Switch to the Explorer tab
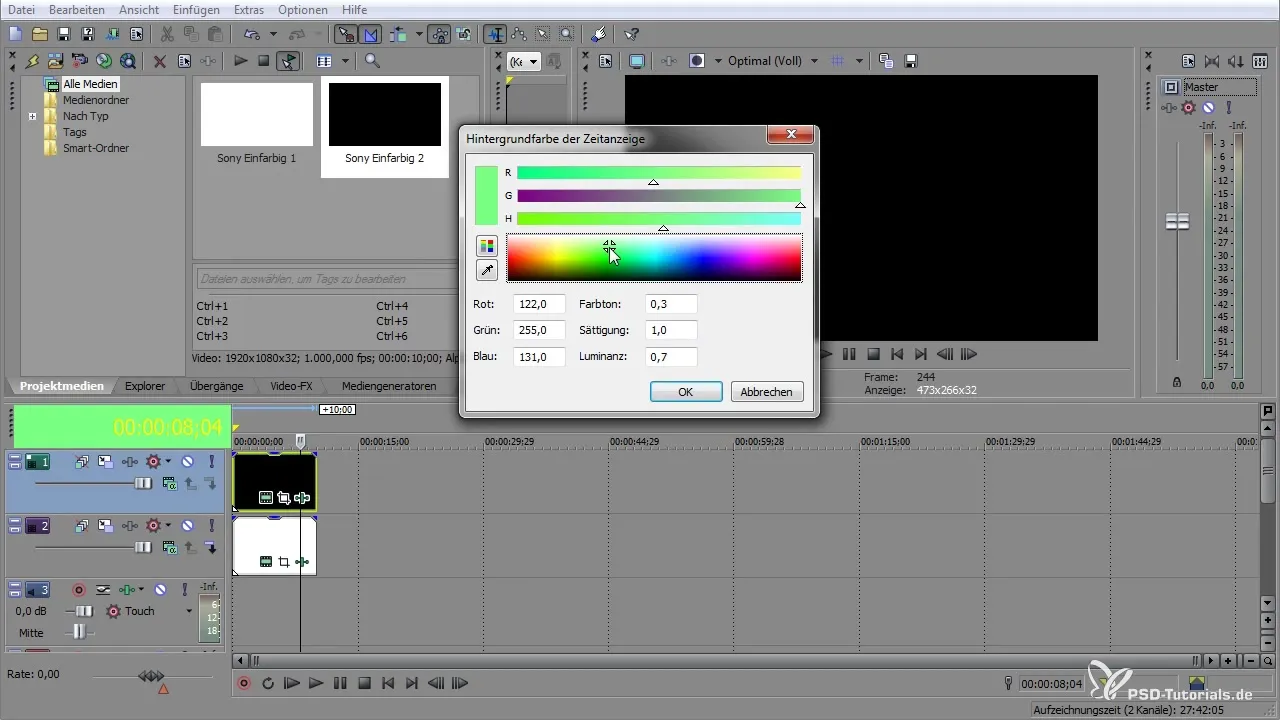Screen dimensions: 1280x720 point(145,385)
